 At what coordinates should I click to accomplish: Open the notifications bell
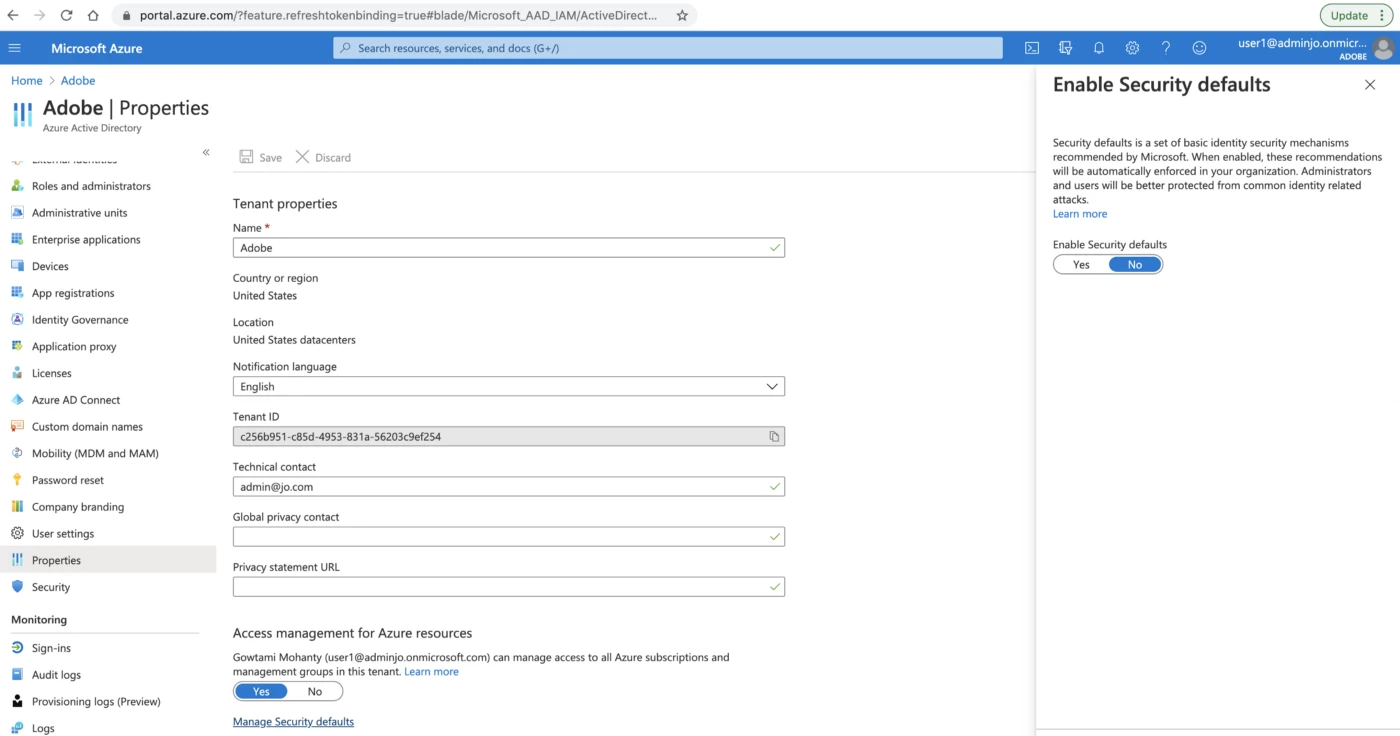[1099, 48]
